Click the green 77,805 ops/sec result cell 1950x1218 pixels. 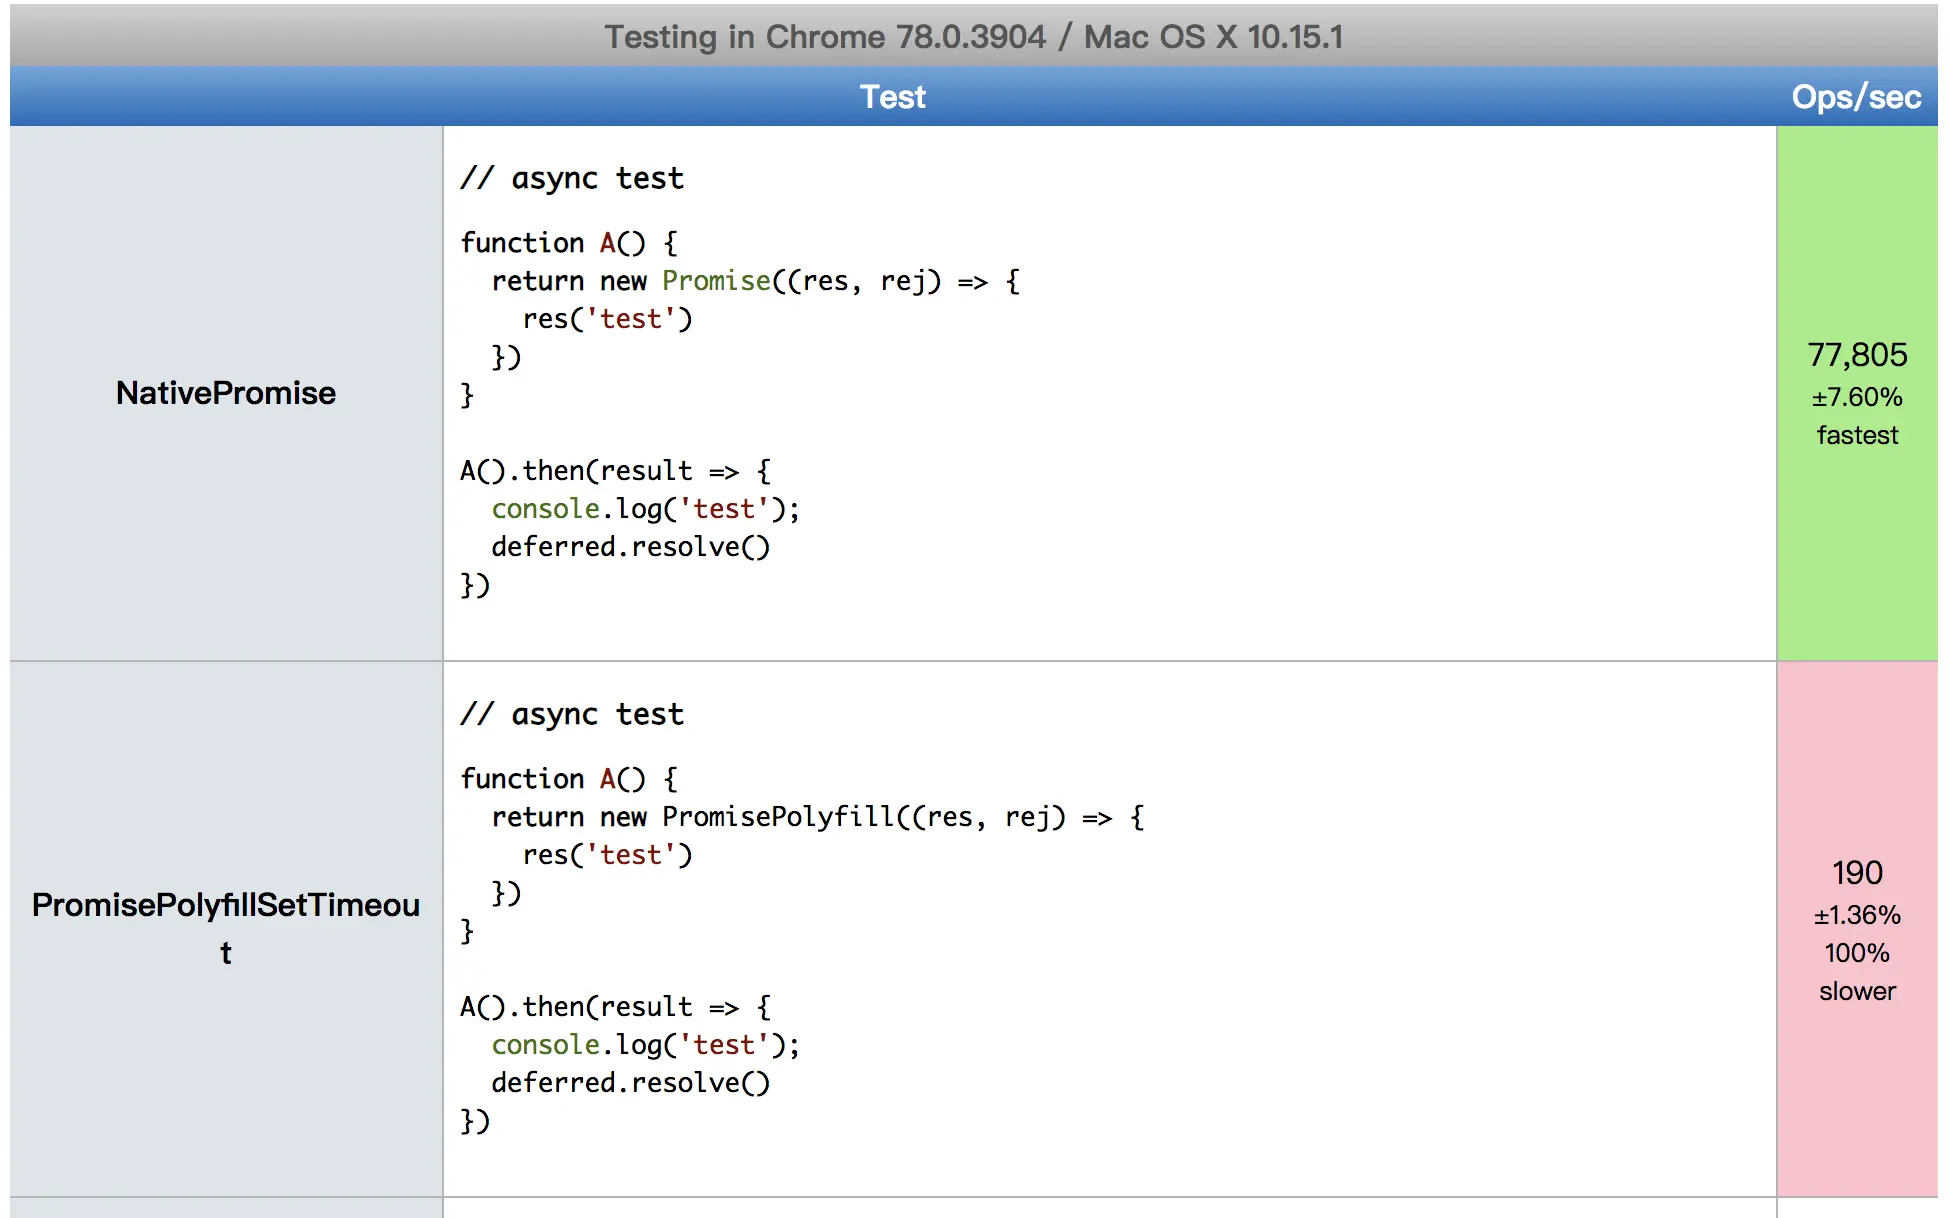click(x=1857, y=355)
